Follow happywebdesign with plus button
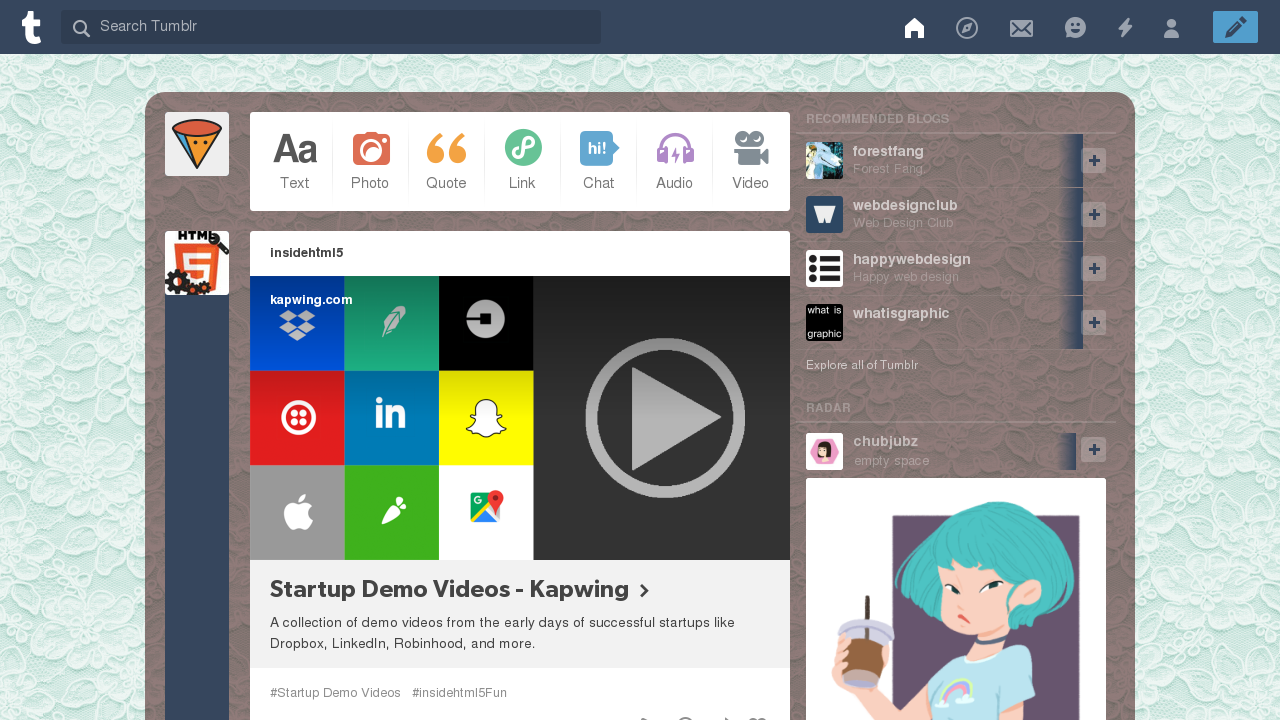1280x720 pixels. point(1094,269)
